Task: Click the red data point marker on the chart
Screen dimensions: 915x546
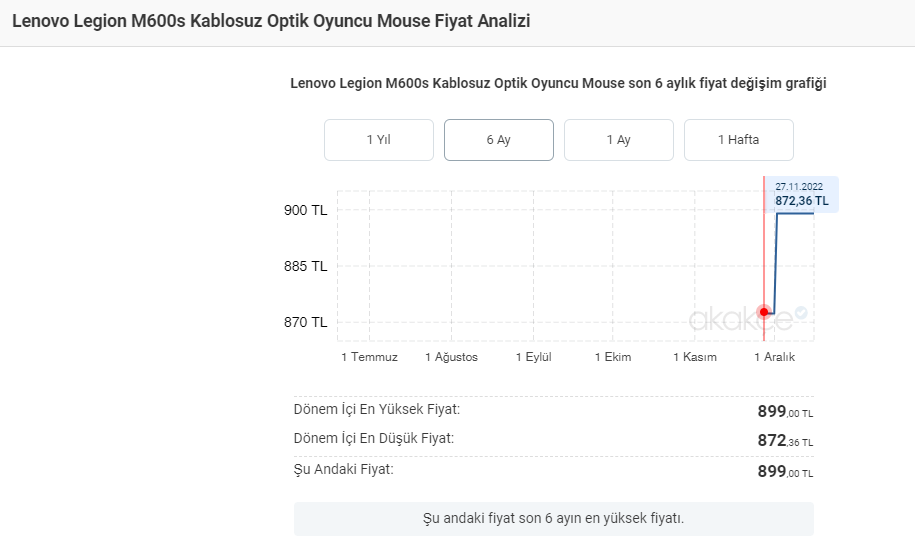Action: pos(765,312)
